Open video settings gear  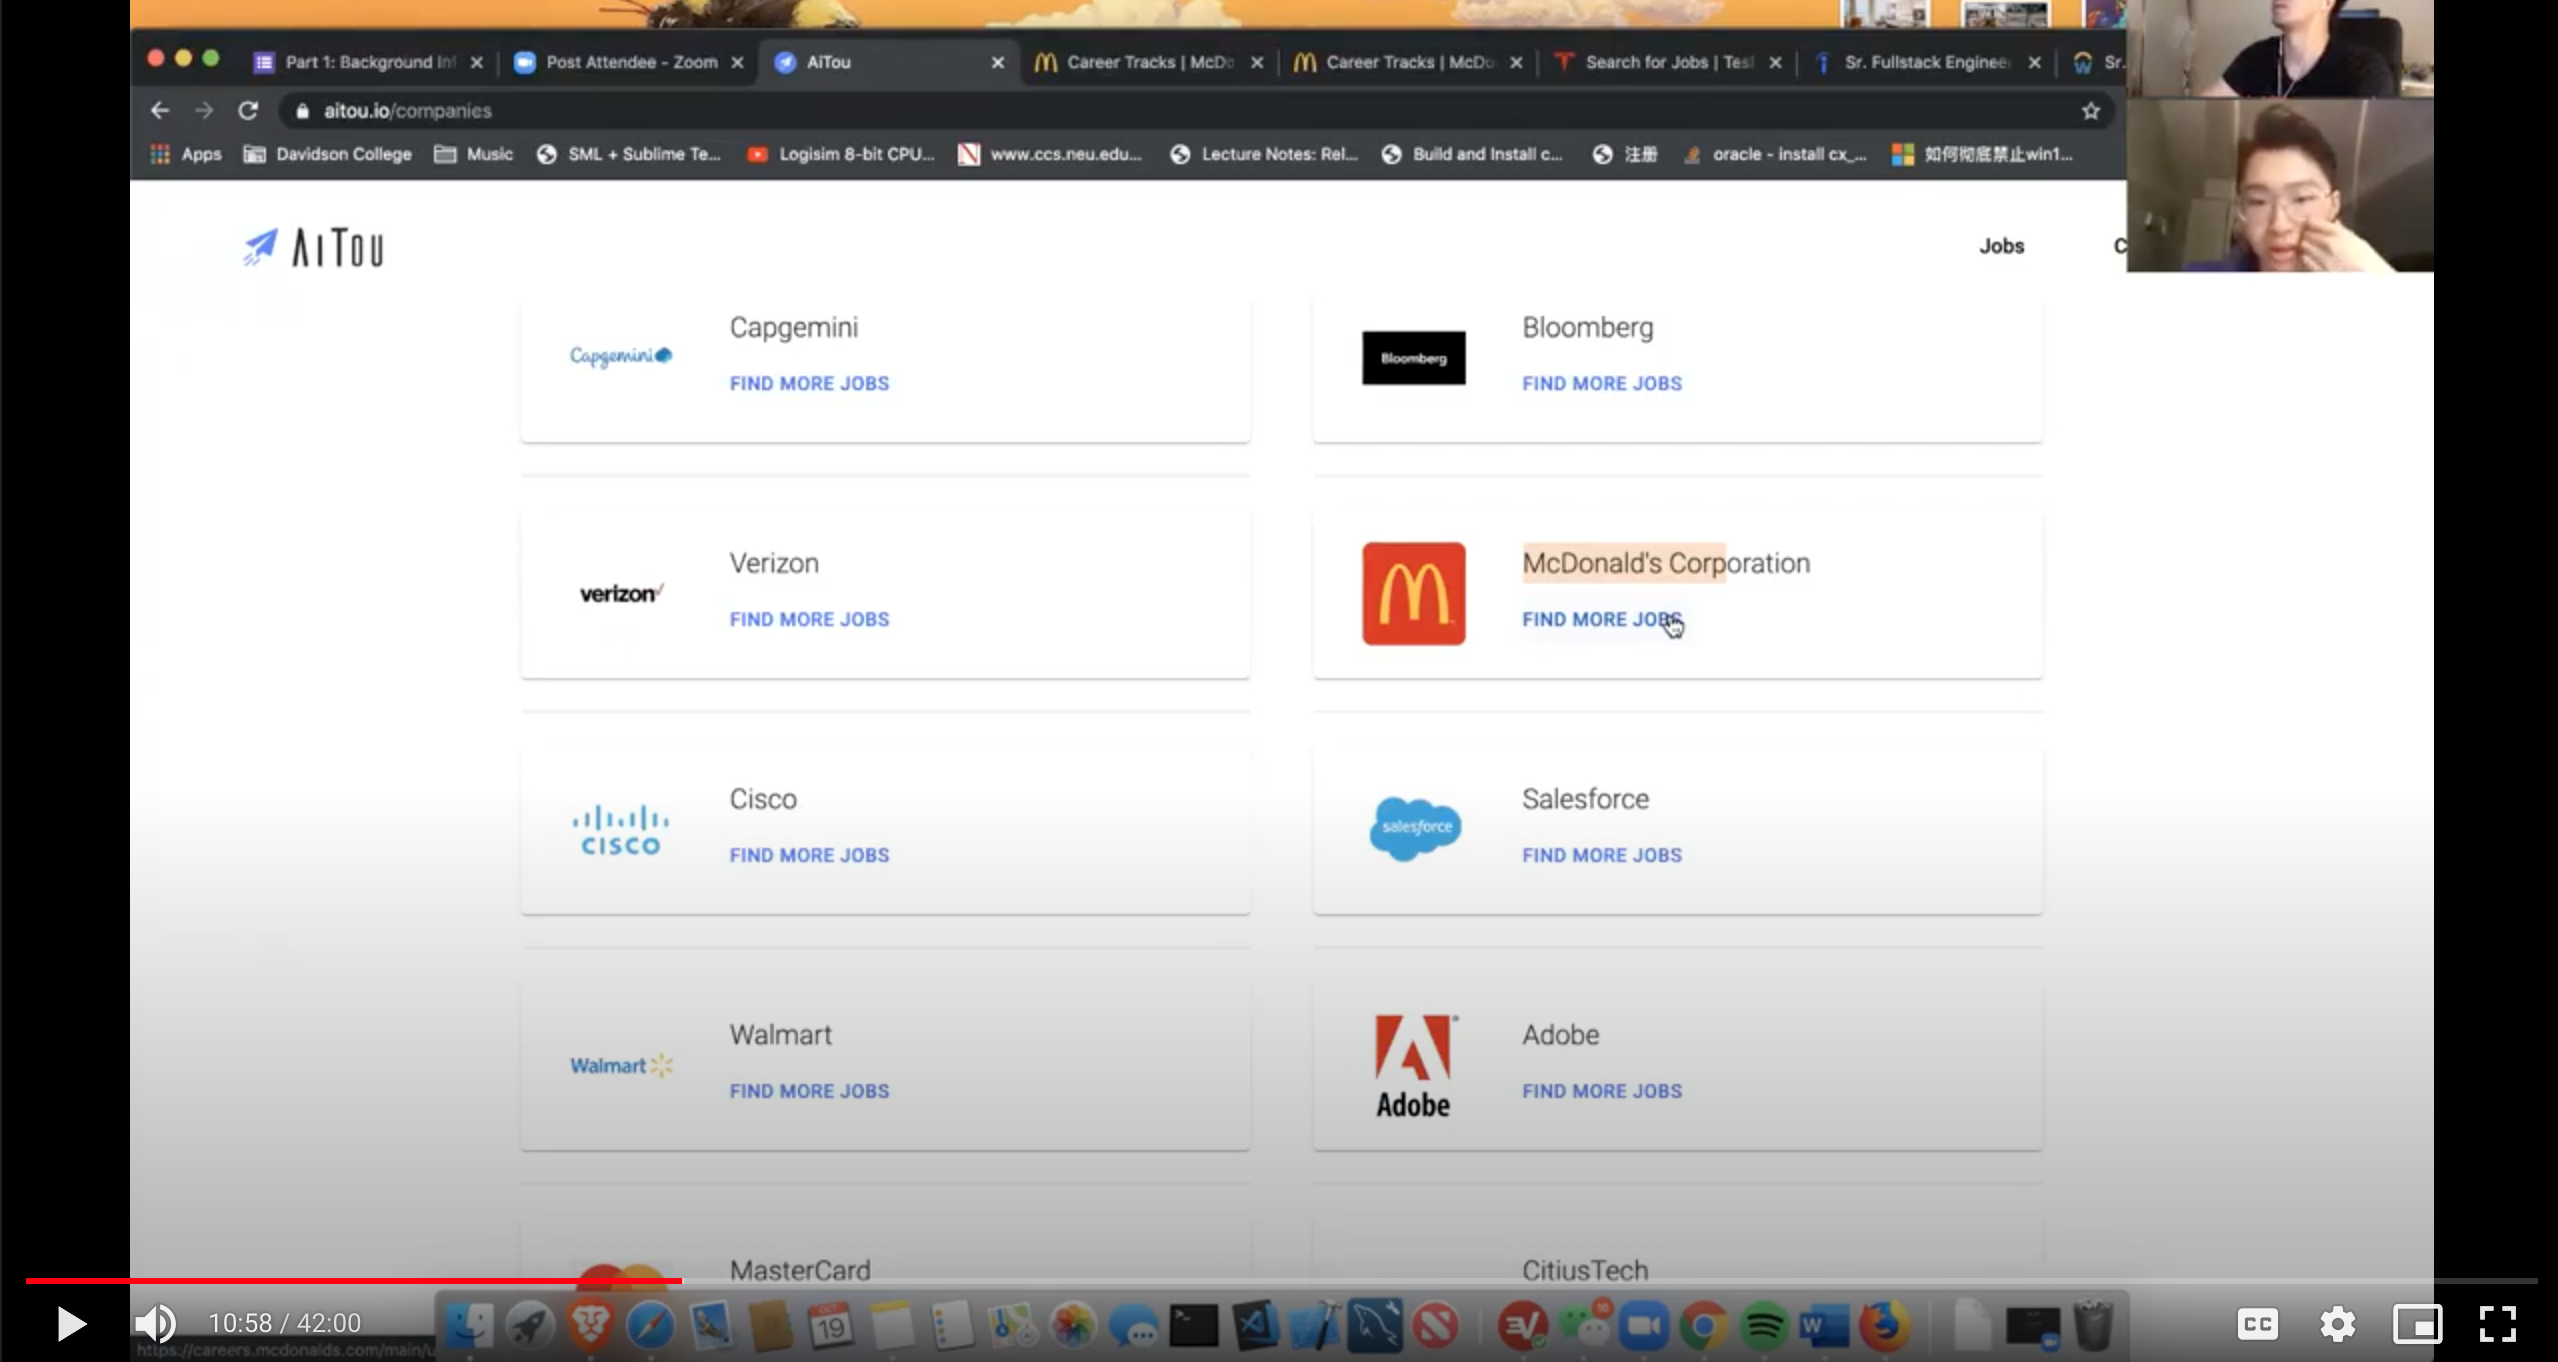(x=2337, y=1324)
